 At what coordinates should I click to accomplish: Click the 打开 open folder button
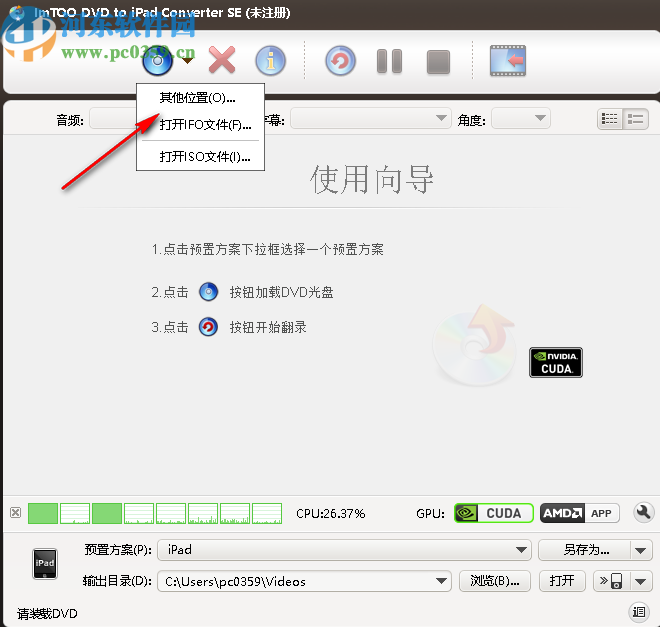click(x=562, y=581)
